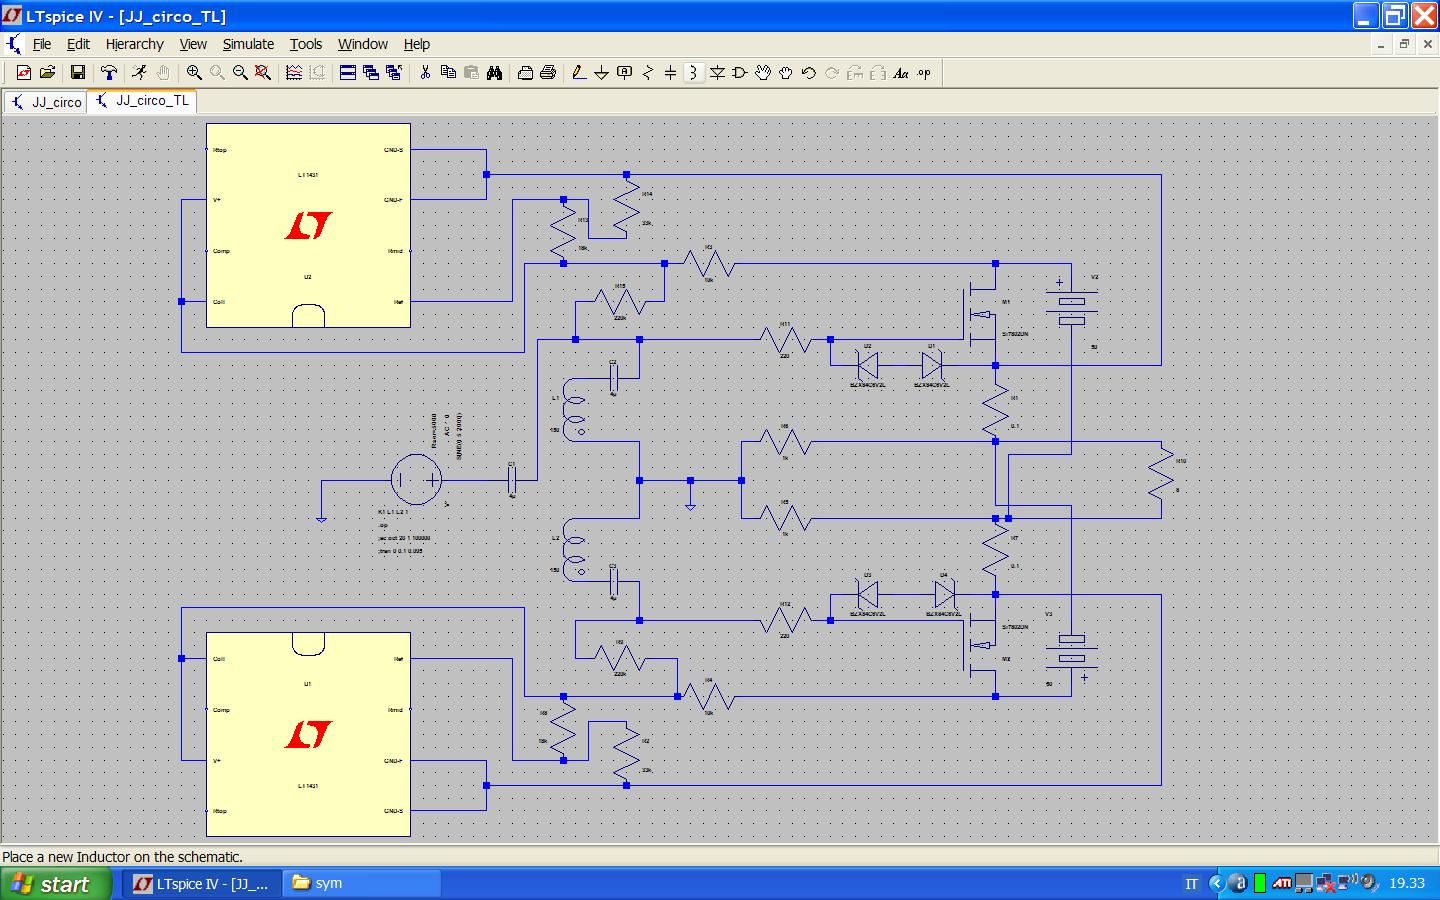Place a Diode tool
The width and height of the screenshot is (1440, 900).
717,73
